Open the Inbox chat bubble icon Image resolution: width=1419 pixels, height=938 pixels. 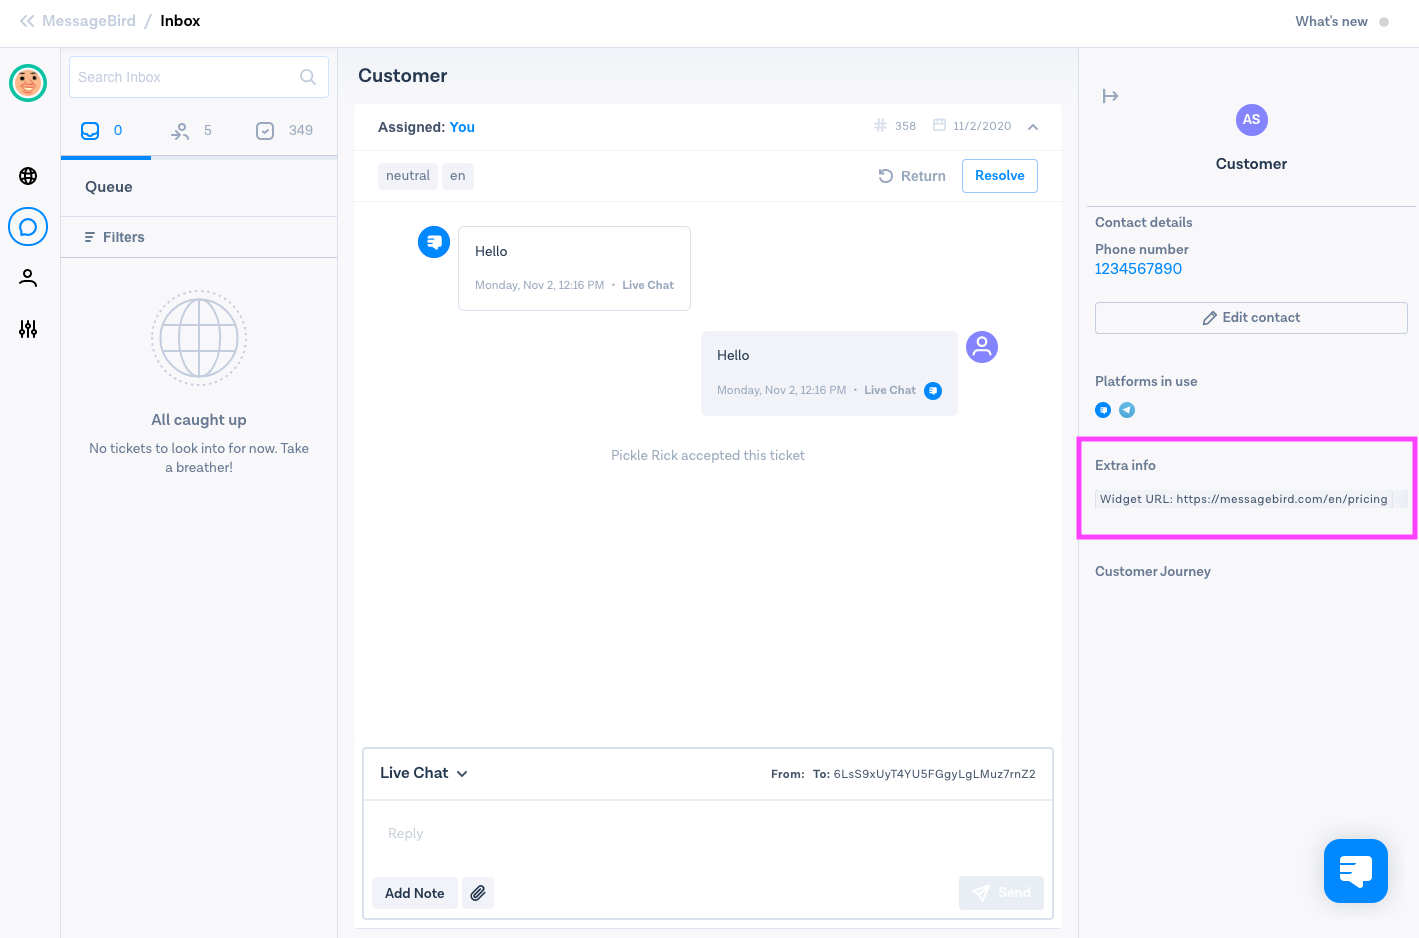28,227
